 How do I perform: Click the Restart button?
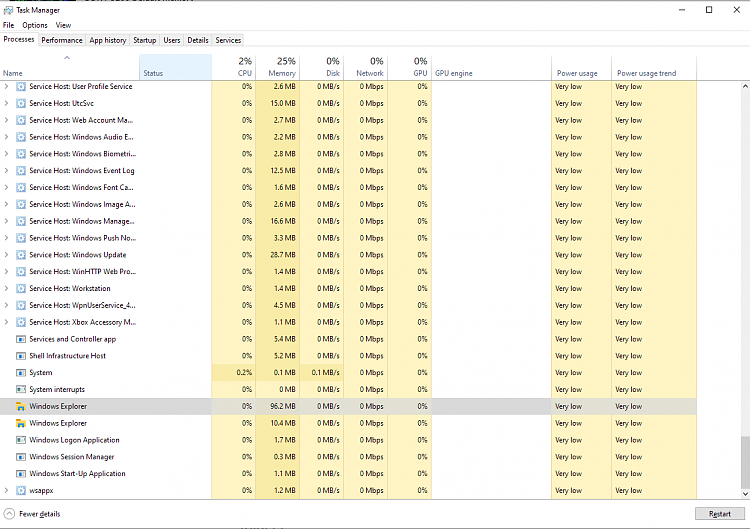(x=719, y=514)
